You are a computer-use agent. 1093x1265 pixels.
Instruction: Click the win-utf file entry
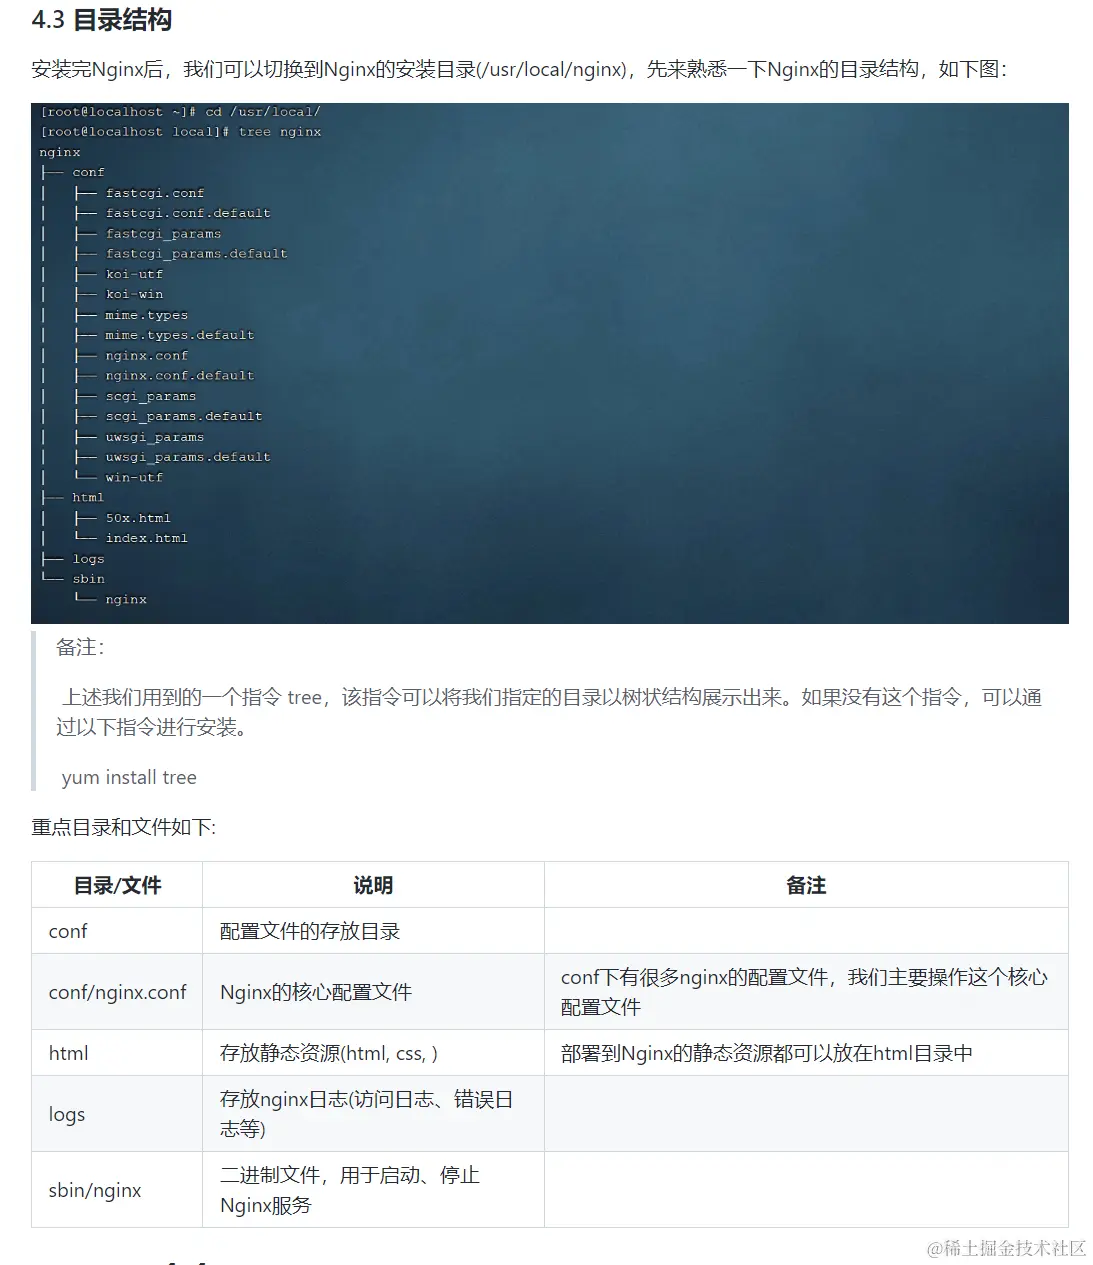pos(132,477)
